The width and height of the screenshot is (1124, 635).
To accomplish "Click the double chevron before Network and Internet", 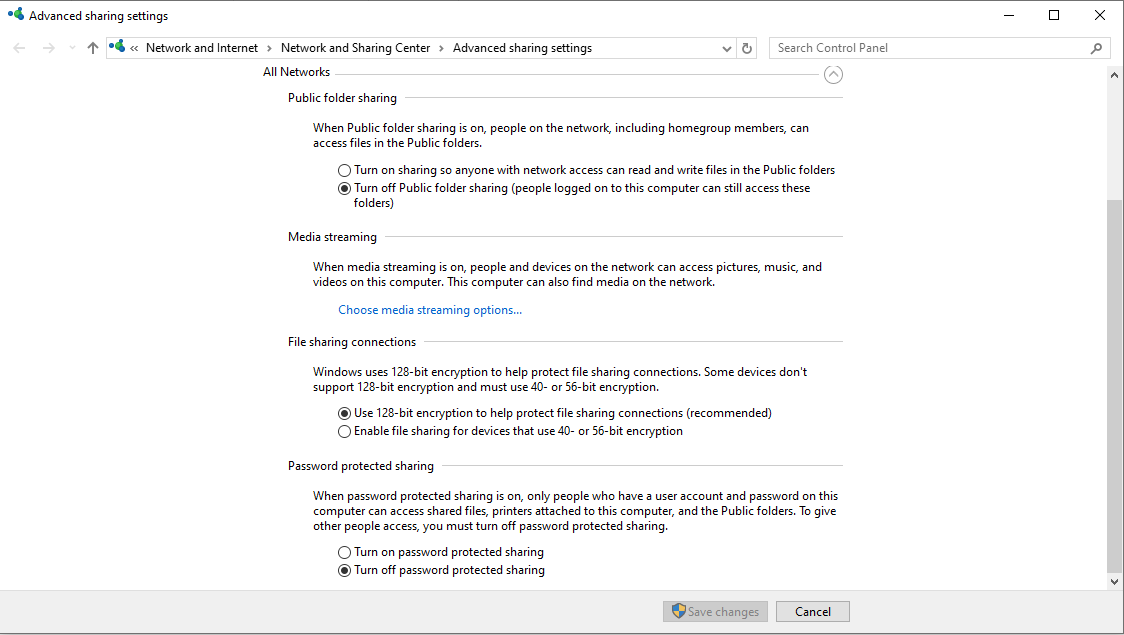I will (x=134, y=49).
